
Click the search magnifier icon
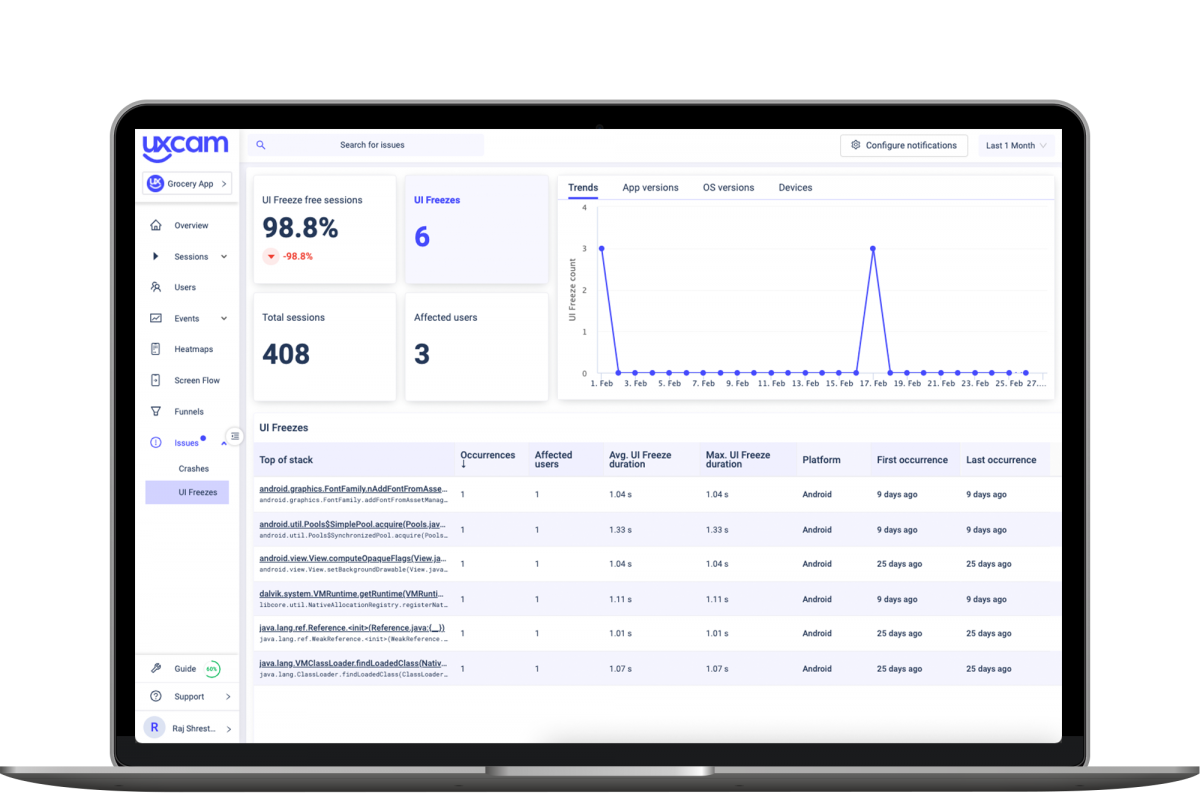[x=260, y=145]
